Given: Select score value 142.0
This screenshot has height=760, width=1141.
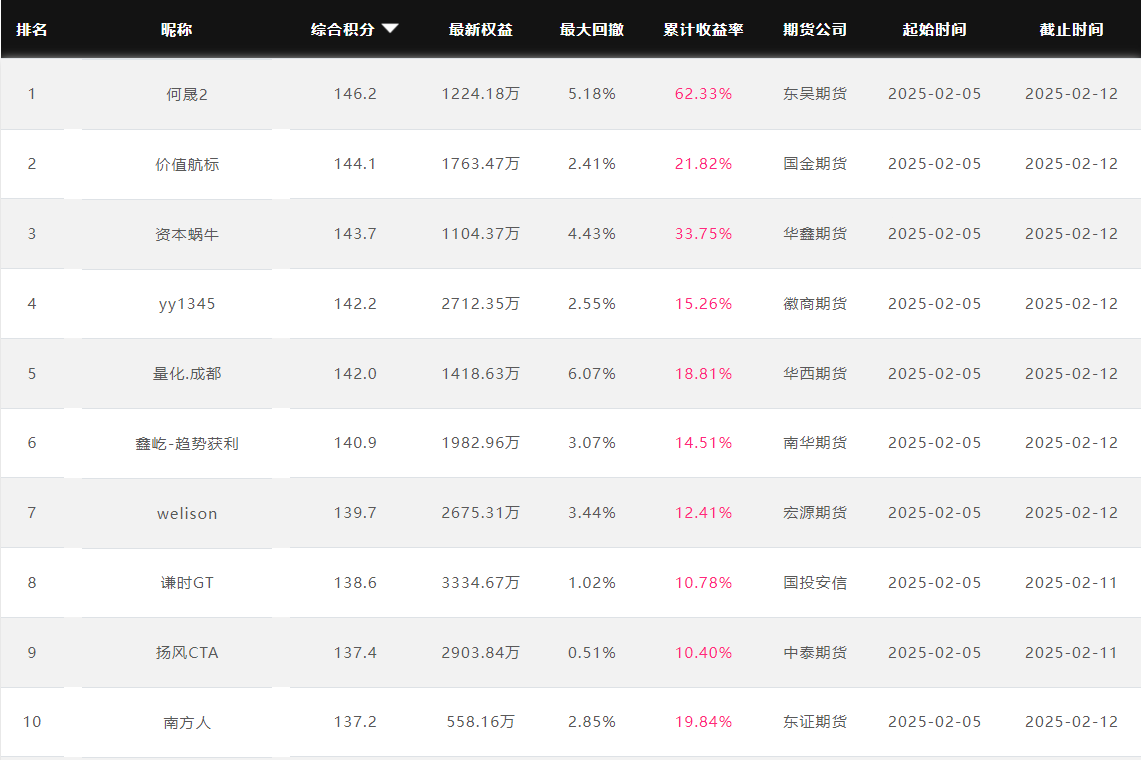Looking at the screenshot, I should [355, 373].
